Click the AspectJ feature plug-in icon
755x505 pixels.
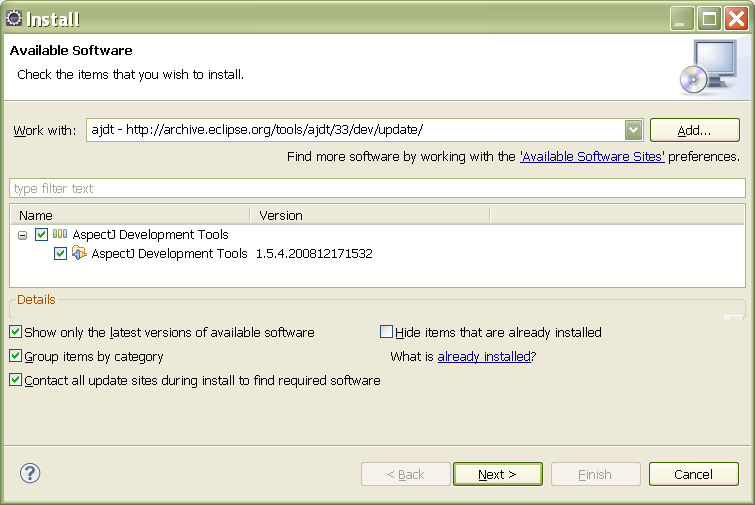(79, 253)
